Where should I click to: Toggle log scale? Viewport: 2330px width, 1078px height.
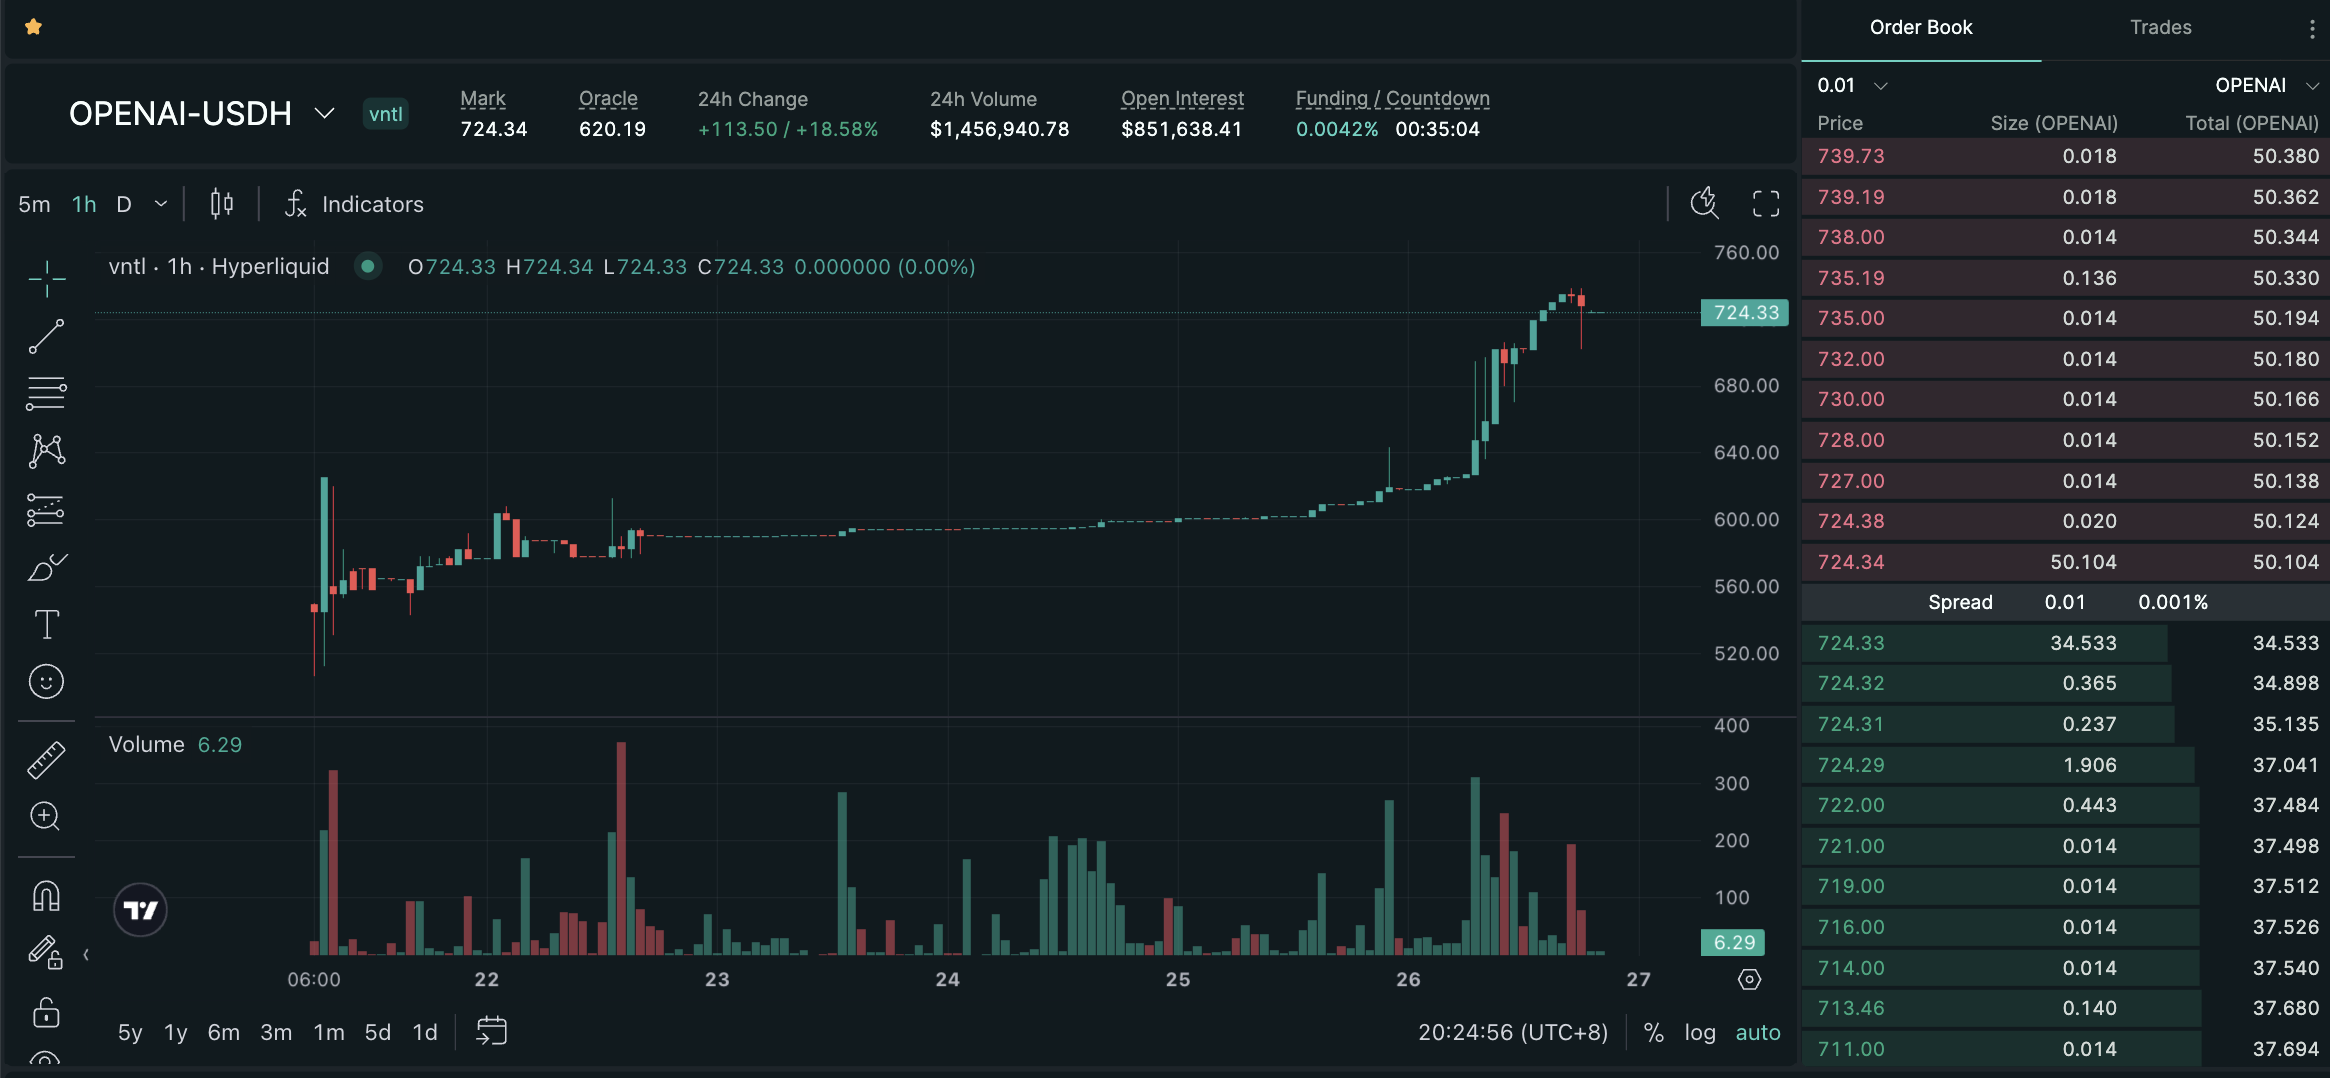click(x=1700, y=1033)
